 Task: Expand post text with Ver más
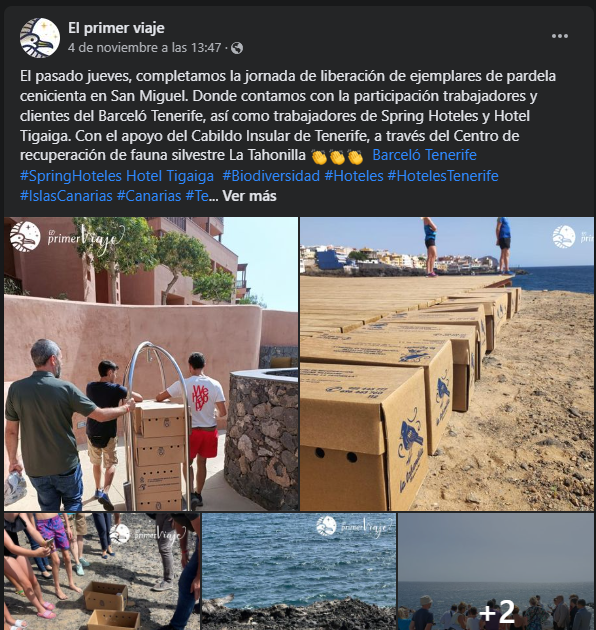[x=249, y=196]
